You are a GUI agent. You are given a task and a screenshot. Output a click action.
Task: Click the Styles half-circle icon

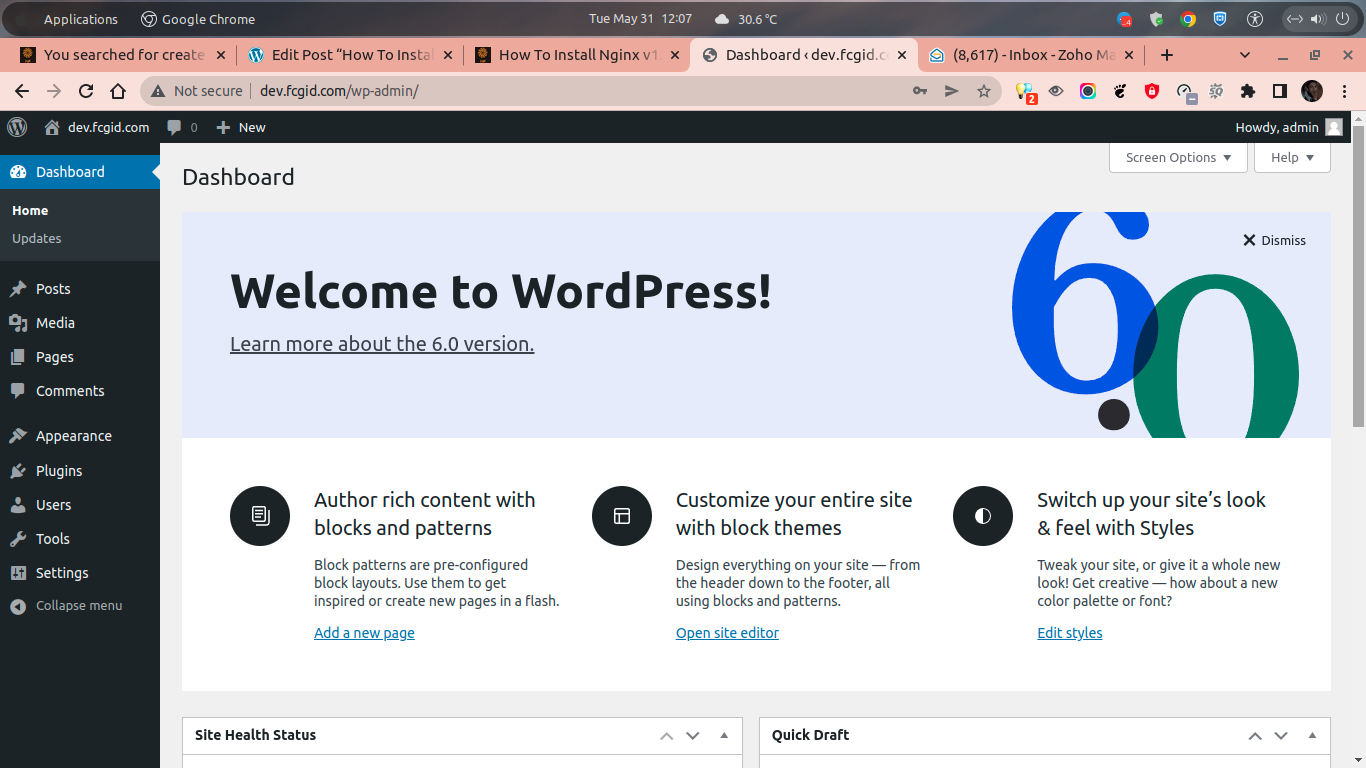coord(983,516)
